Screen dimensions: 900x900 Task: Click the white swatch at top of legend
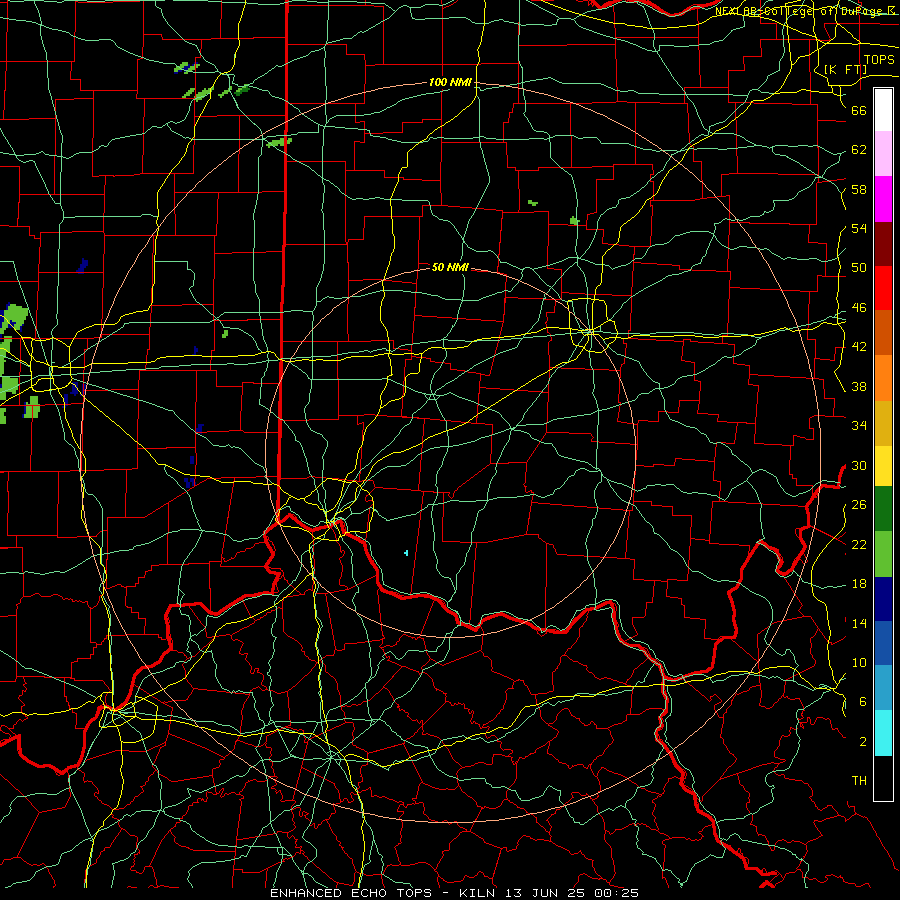tap(883, 110)
